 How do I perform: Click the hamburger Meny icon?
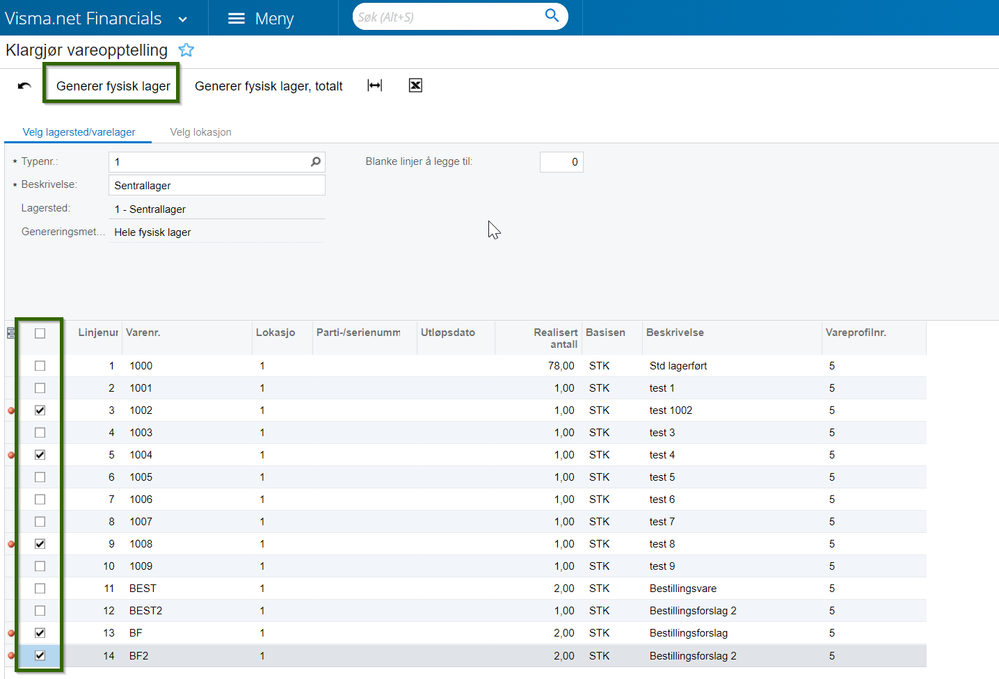tap(236, 18)
